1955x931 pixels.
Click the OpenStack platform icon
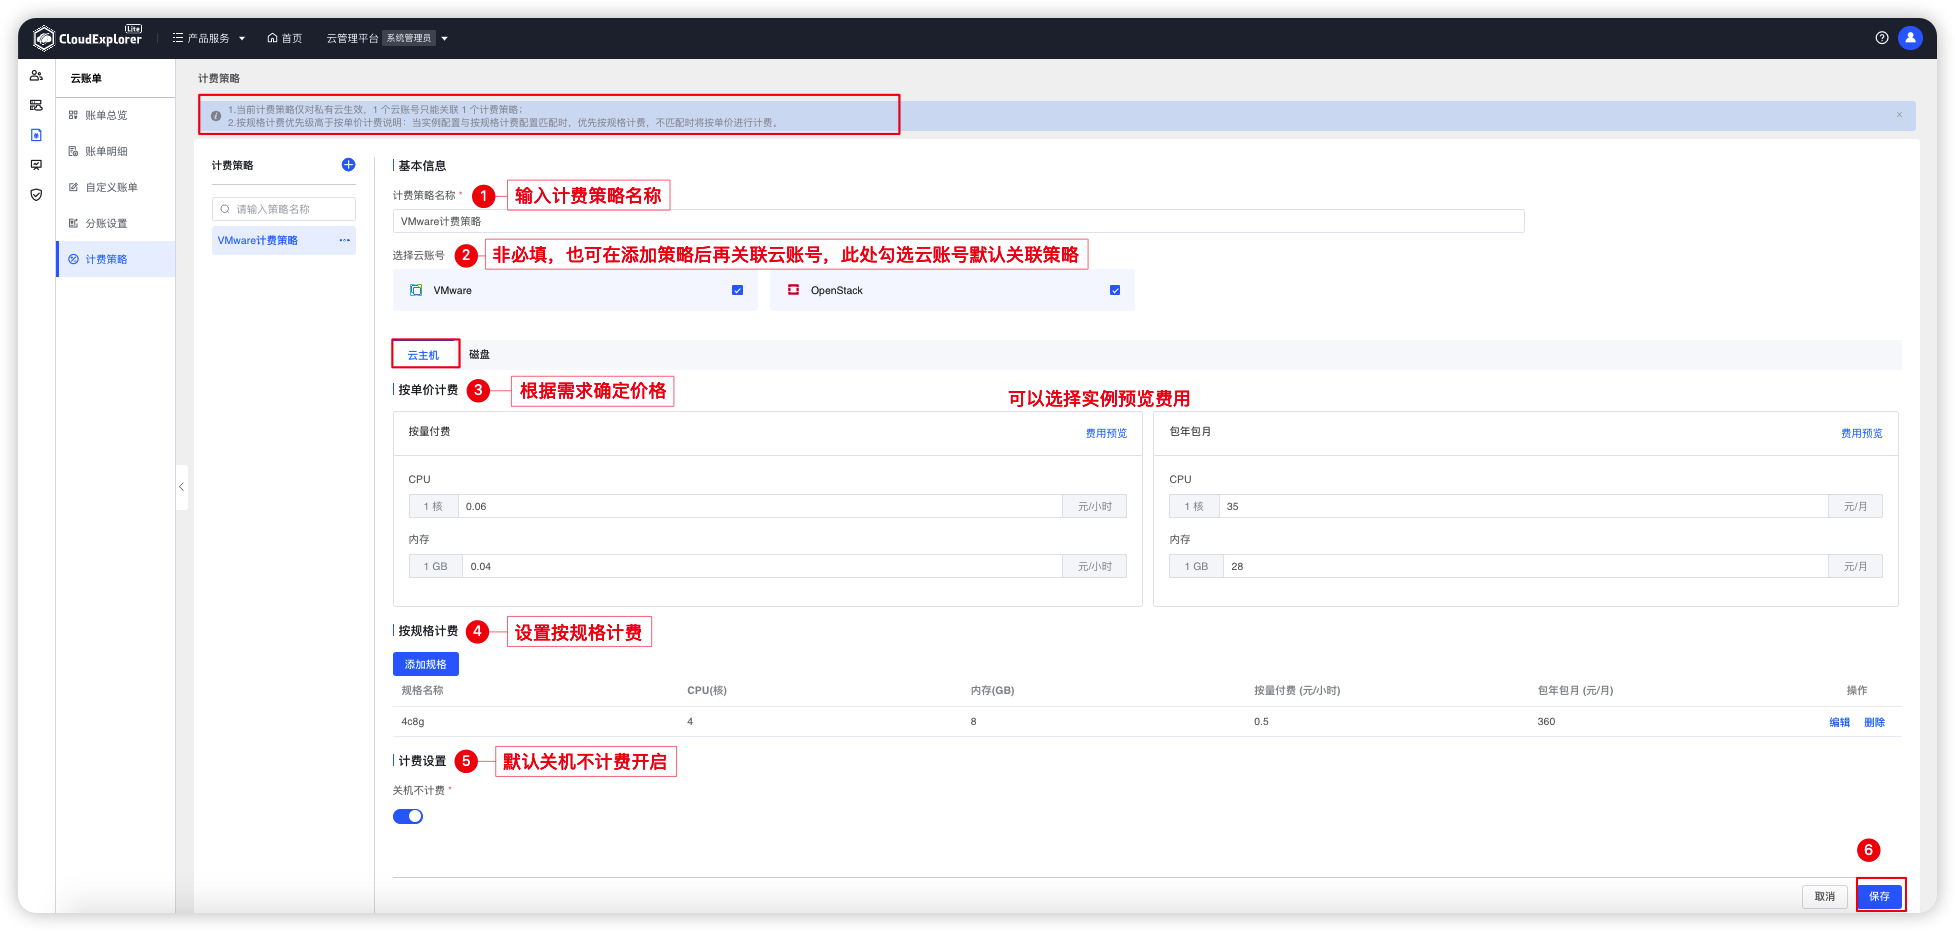point(793,290)
